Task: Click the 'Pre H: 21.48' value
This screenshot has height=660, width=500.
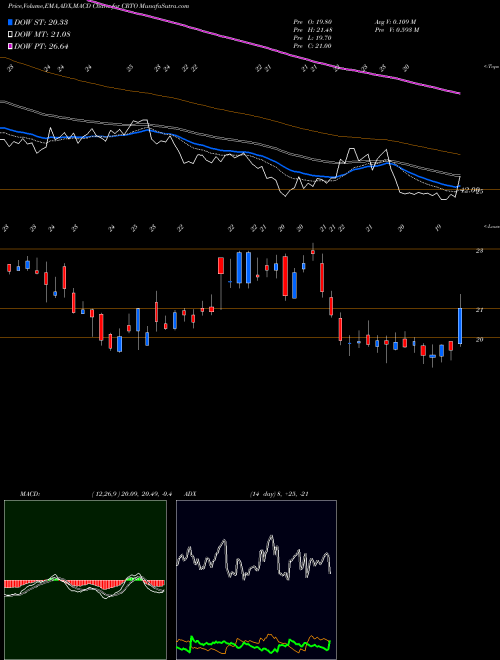Action: pyautogui.click(x=312, y=30)
